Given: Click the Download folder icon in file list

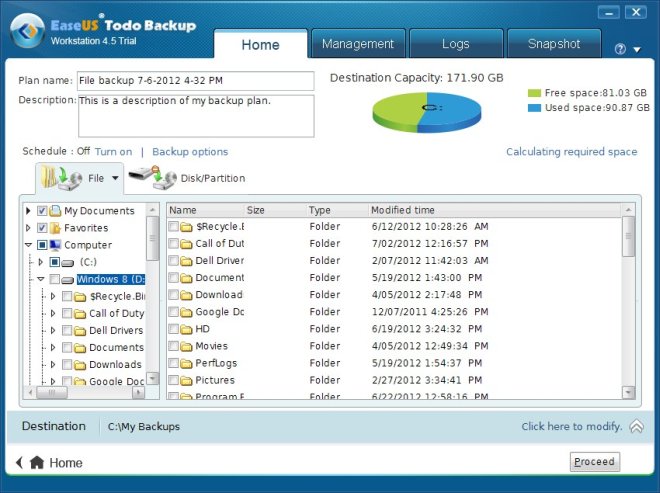Looking at the screenshot, I should click(186, 295).
